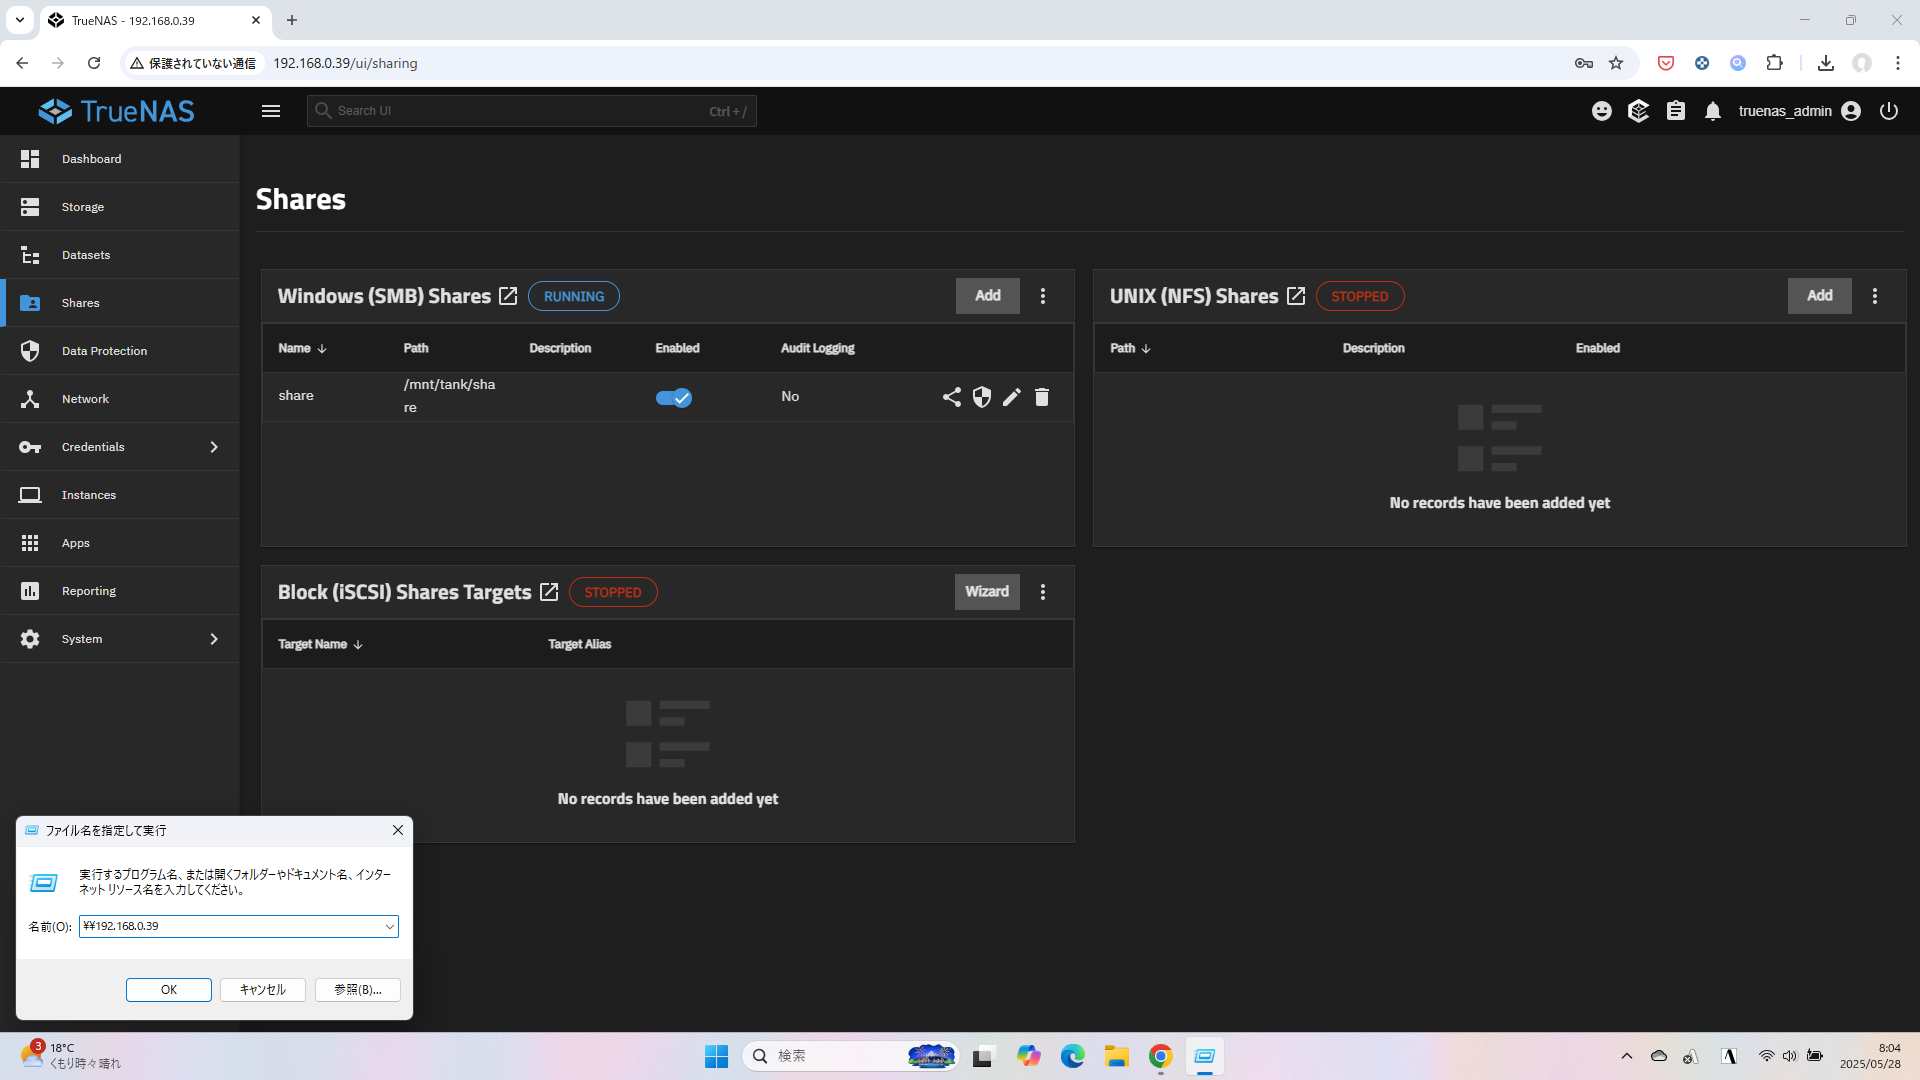Click the iSCSI STOPPED status badge
Screen dimensions: 1920x1080
coord(613,592)
